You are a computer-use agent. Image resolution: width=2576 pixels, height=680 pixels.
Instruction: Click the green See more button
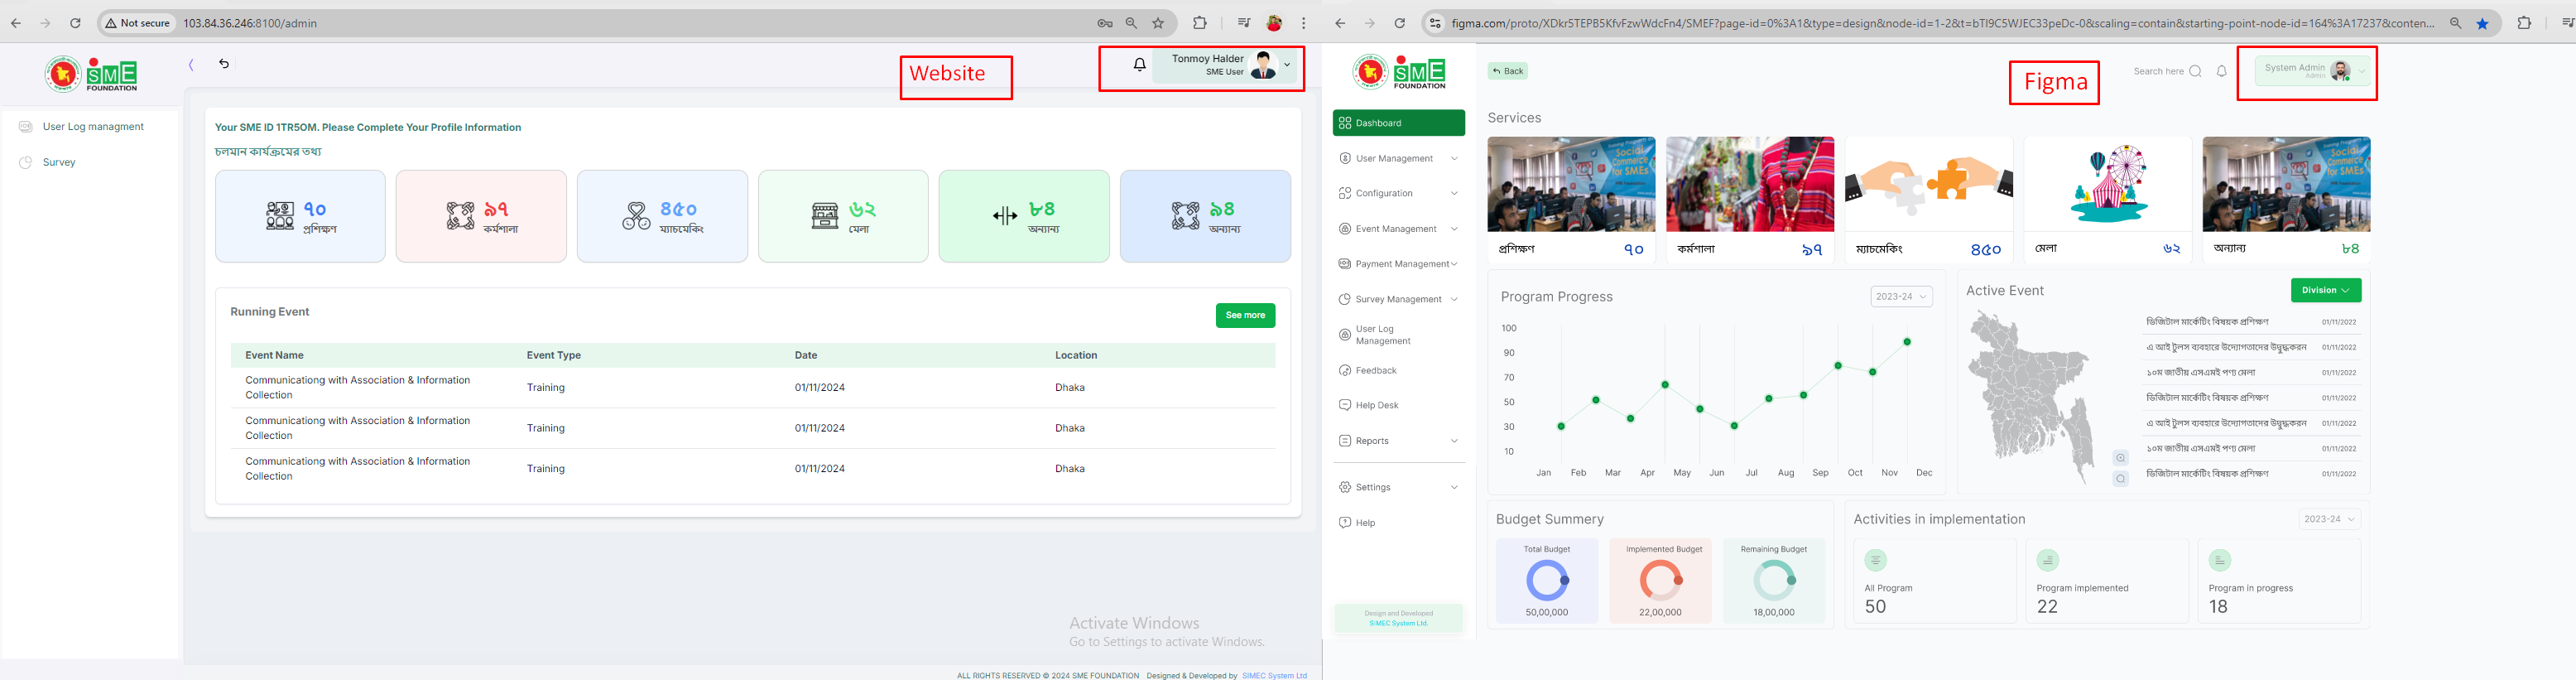pos(1245,315)
